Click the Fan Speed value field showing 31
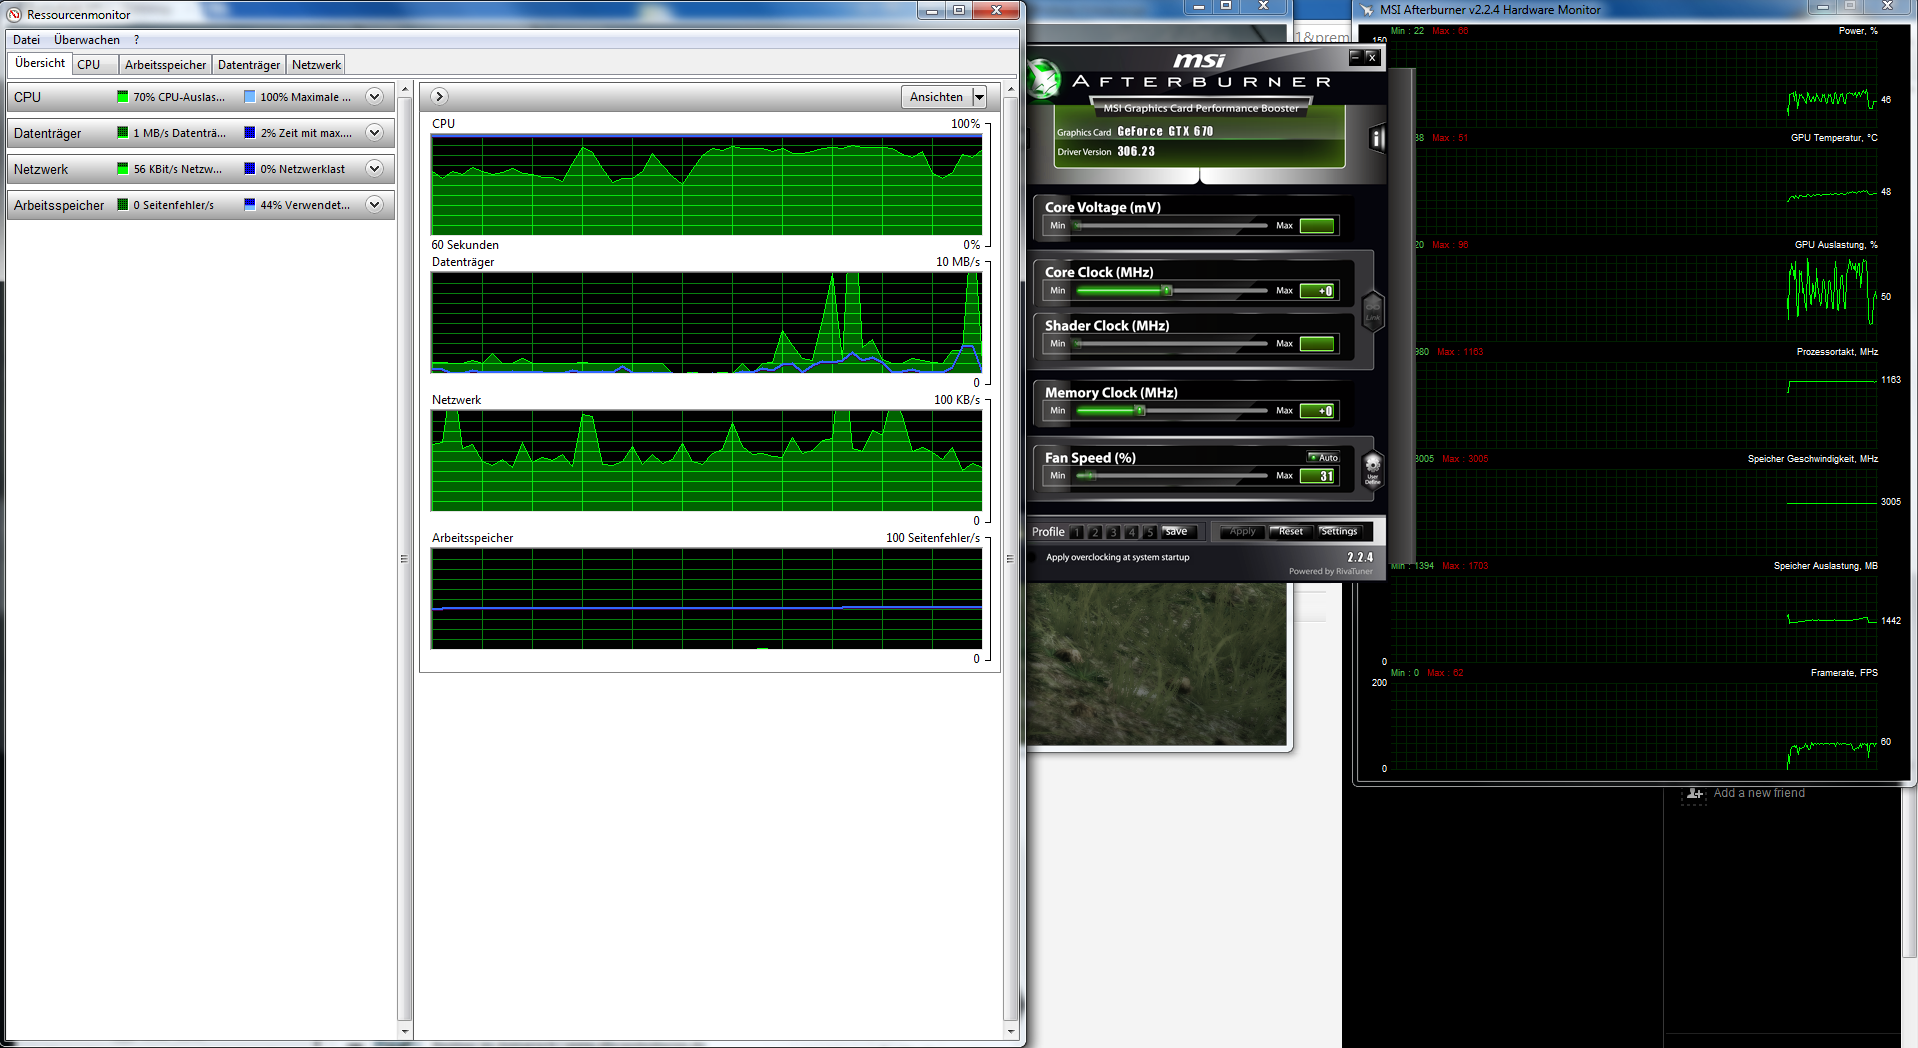This screenshot has height=1048, width=1918. tap(1317, 476)
